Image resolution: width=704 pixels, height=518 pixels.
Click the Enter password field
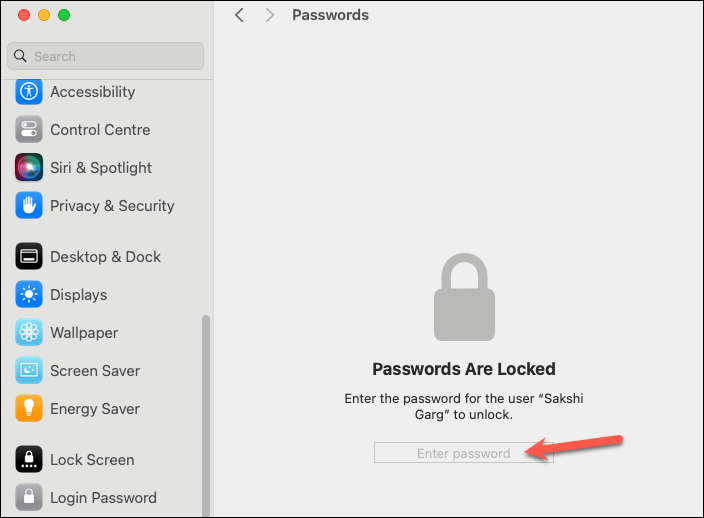[464, 453]
